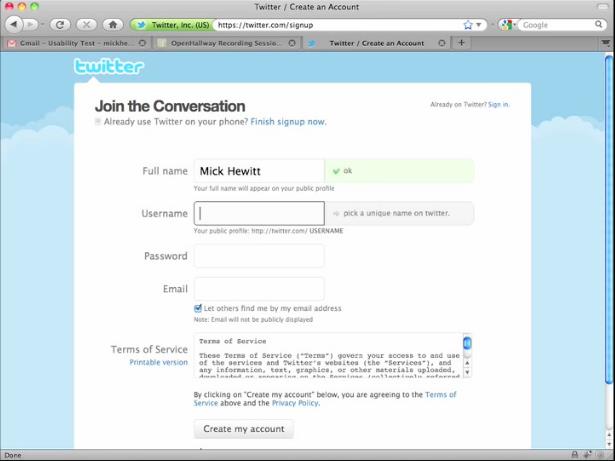This screenshot has width=615, height=461.
Task: Click the browser Back arrow button
Action: pos(14,24)
